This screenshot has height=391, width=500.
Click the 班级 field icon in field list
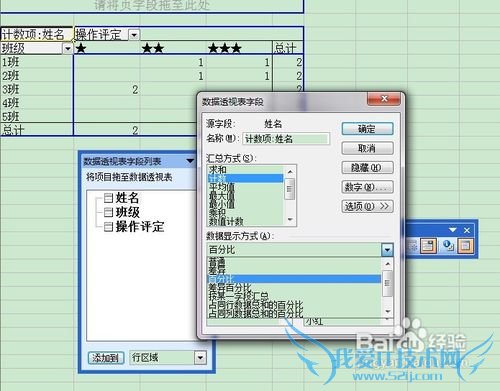tap(108, 212)
